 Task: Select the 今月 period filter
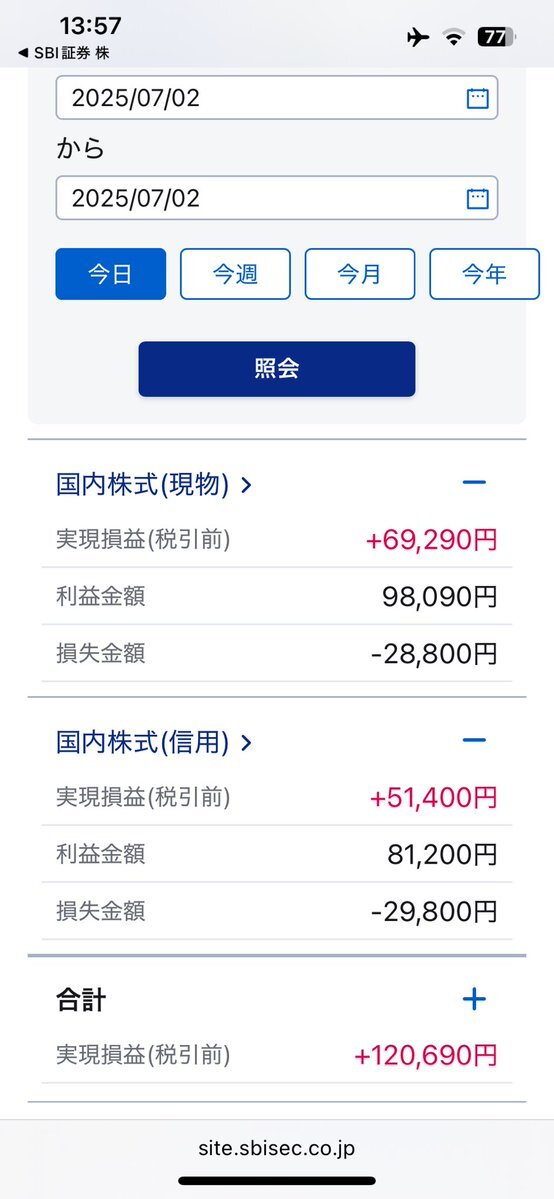click(x=360, y=274)
